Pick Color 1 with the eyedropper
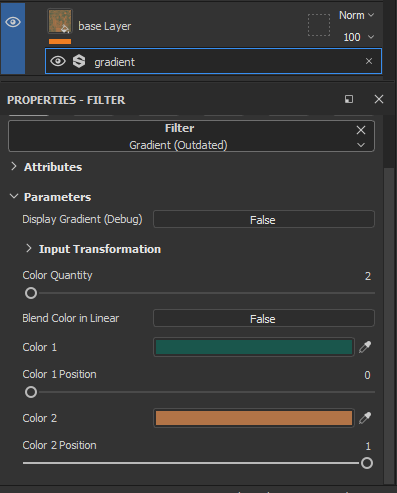This screenshot has height=493, width=397. (x=365, y=347)
